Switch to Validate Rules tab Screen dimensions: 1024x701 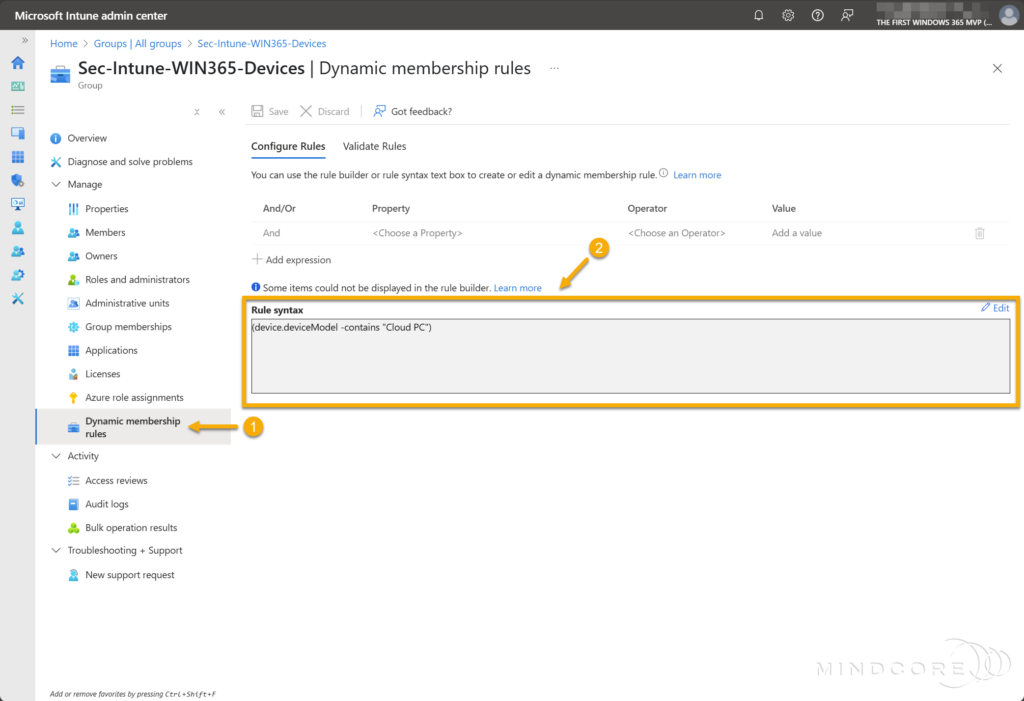(374, 146)
